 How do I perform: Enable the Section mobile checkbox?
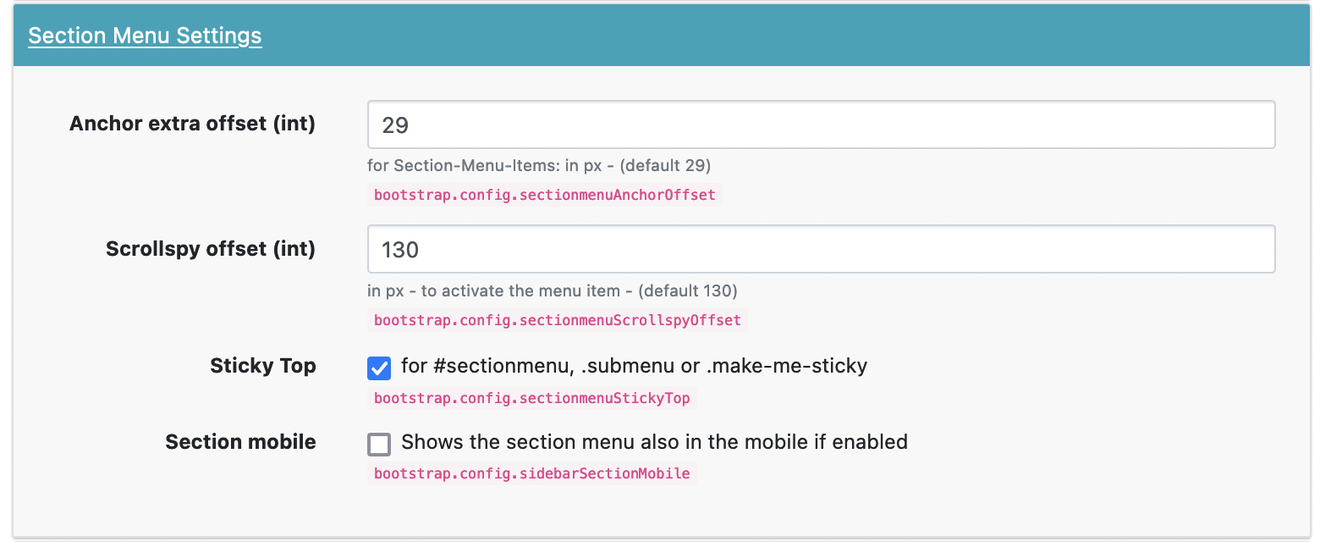(379, 443)
